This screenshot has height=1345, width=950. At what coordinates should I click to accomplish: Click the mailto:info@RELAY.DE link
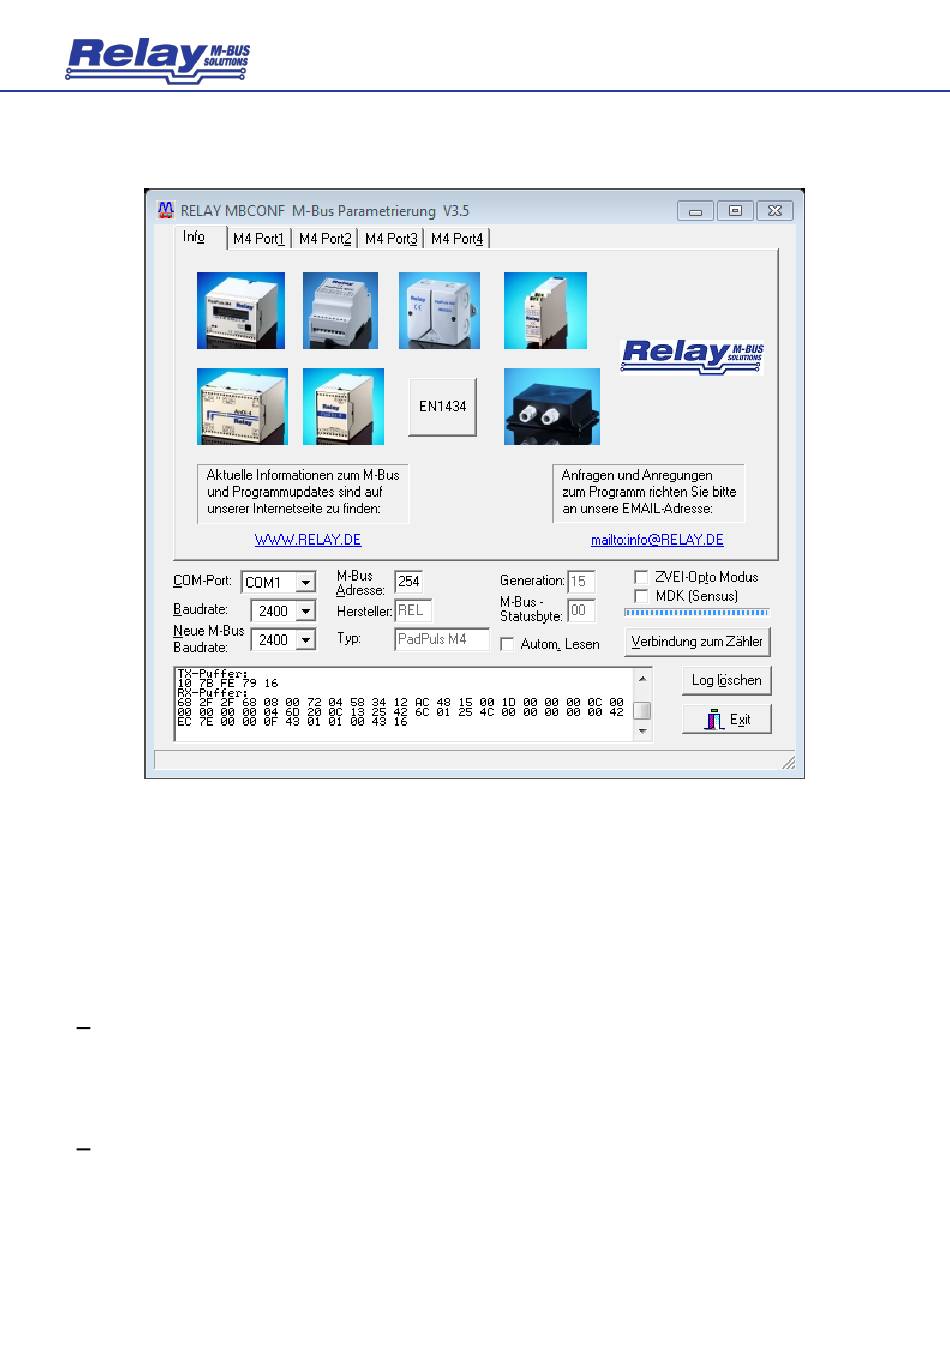click(657, 540)
